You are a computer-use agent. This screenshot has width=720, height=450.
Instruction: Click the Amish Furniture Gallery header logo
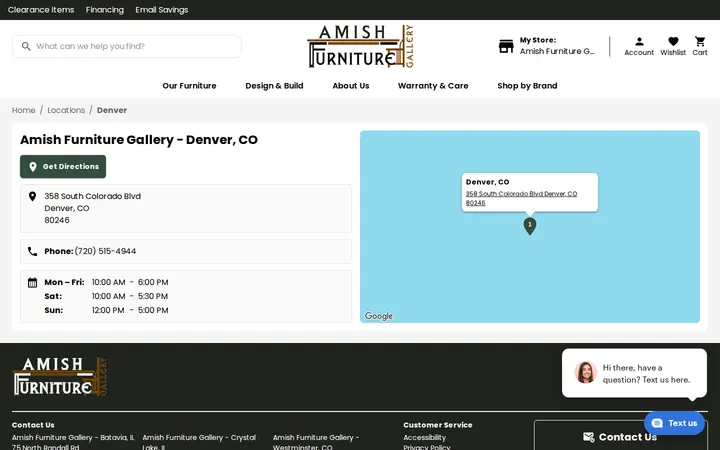click(360, 46)
